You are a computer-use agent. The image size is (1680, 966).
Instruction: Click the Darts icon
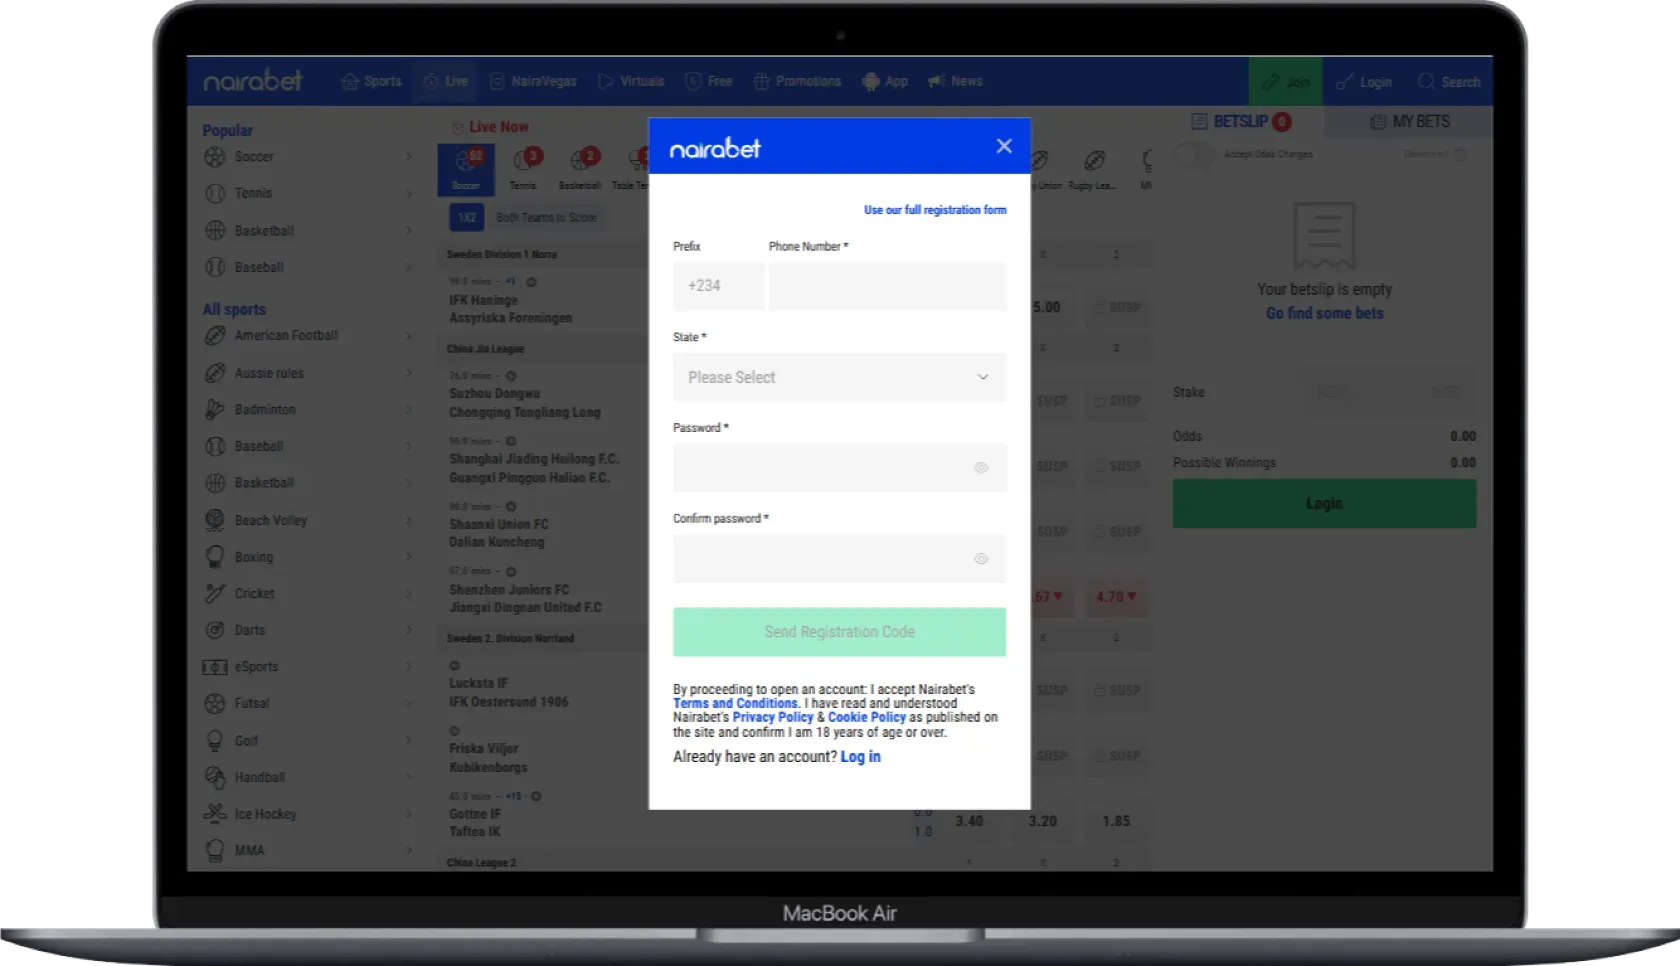click(x=215, y=630)
